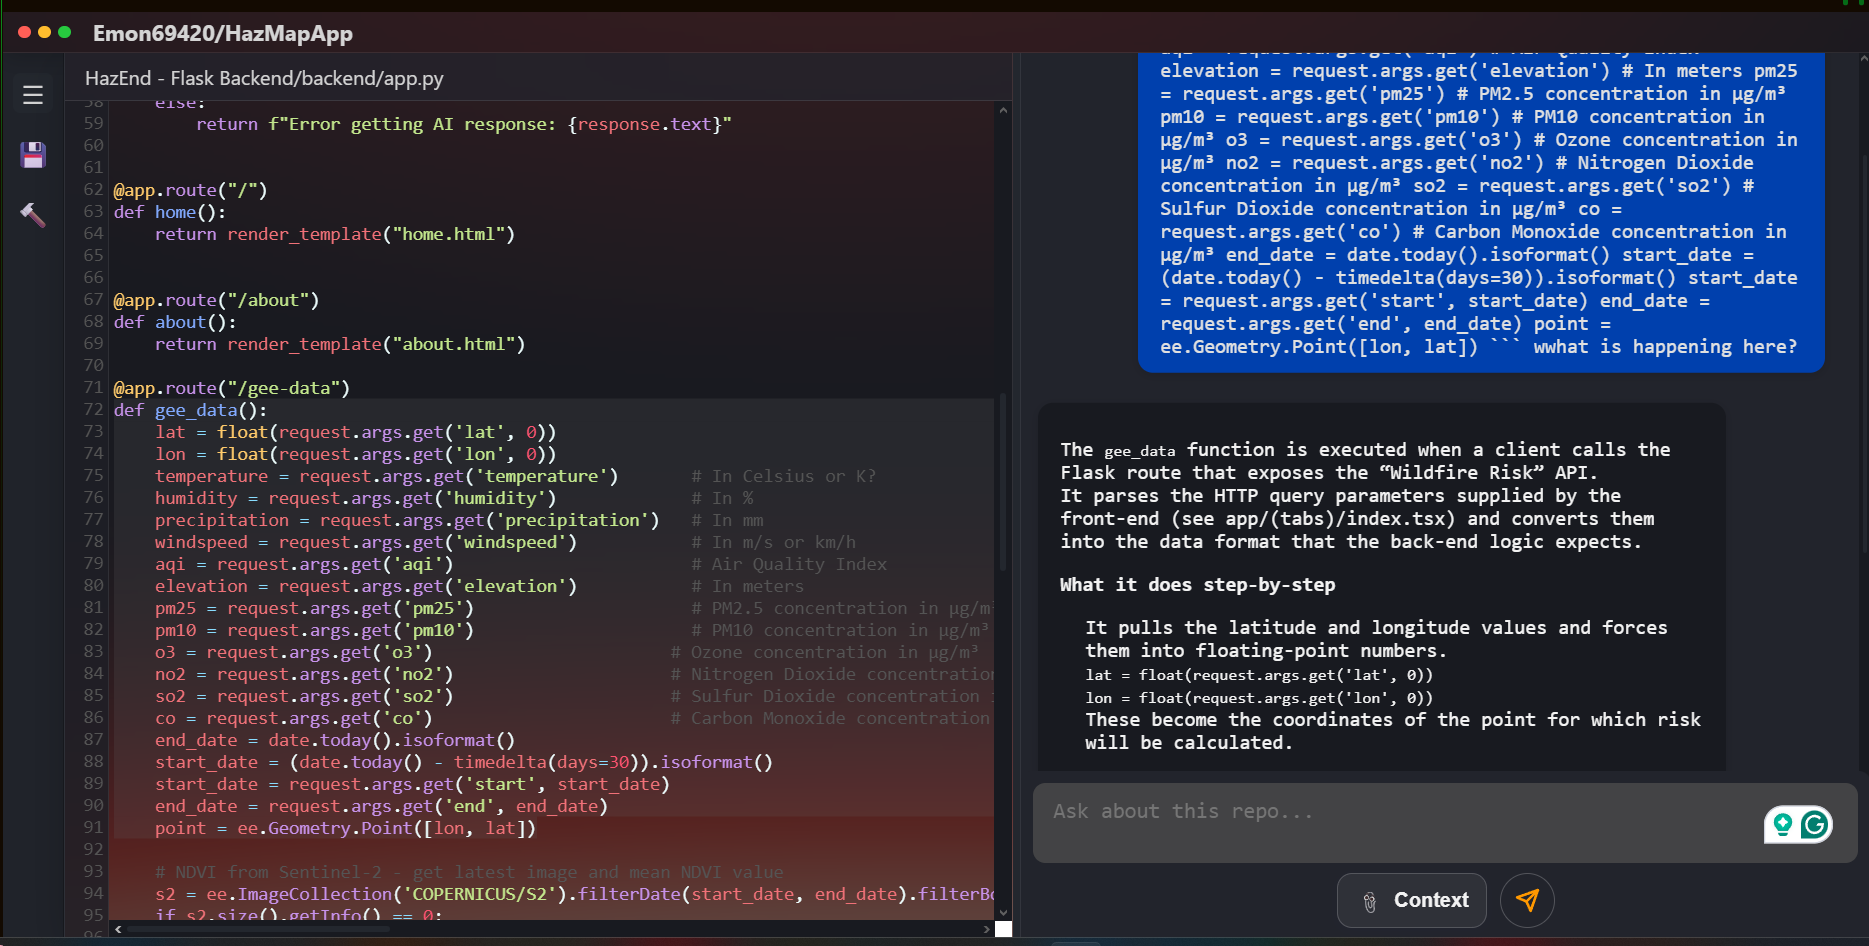Click the code line starting 'temperature = request.args.get'
Image resolution: width=1869 pixels, height=946 pixels.
click(386, 476)
